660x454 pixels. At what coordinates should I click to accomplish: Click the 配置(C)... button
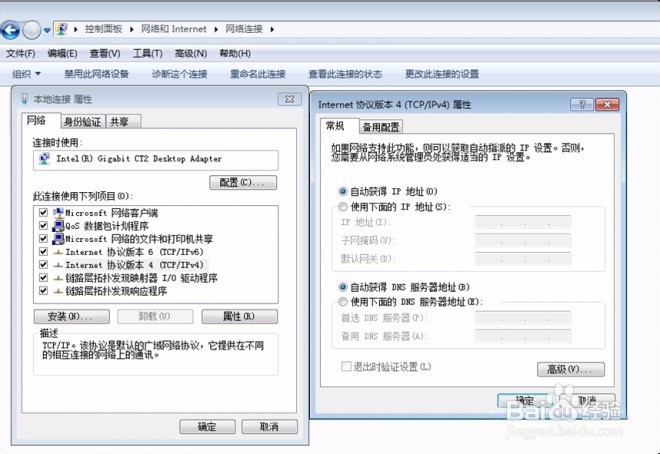[x=243, y=182]
